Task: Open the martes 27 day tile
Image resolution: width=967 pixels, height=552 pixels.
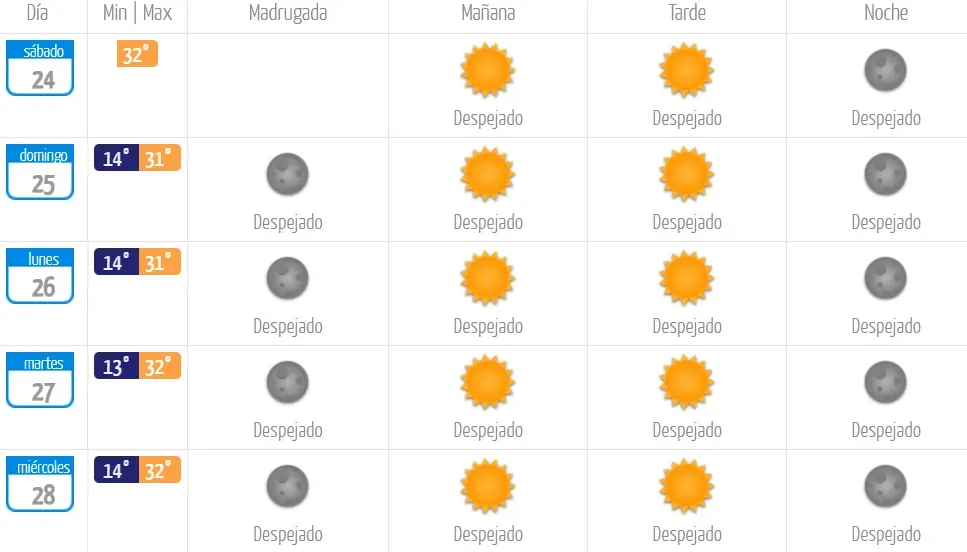Action: coord(40,380)
